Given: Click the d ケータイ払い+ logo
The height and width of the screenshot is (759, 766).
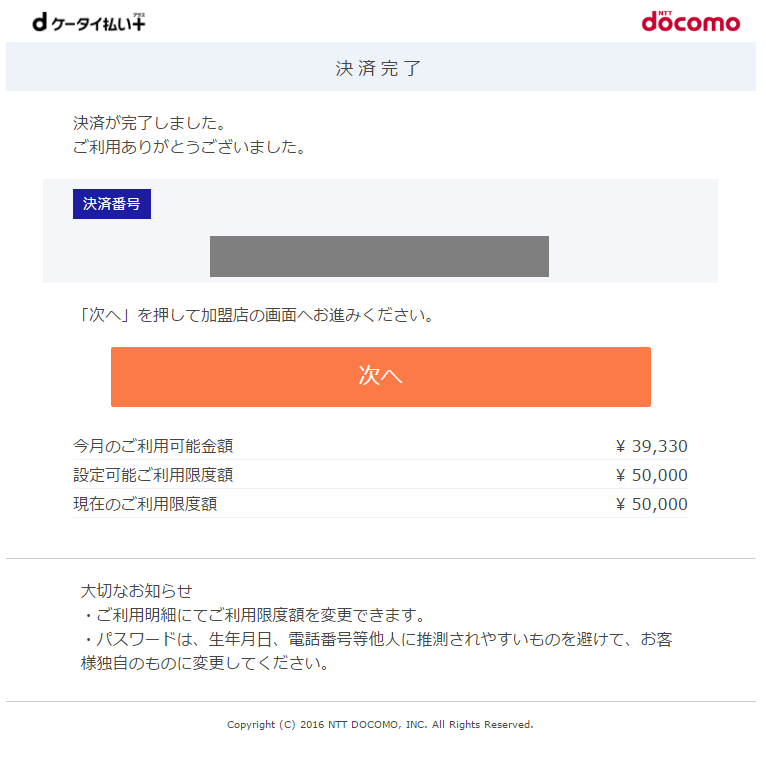Looking at the screenshot, I should tap(89, 22).
